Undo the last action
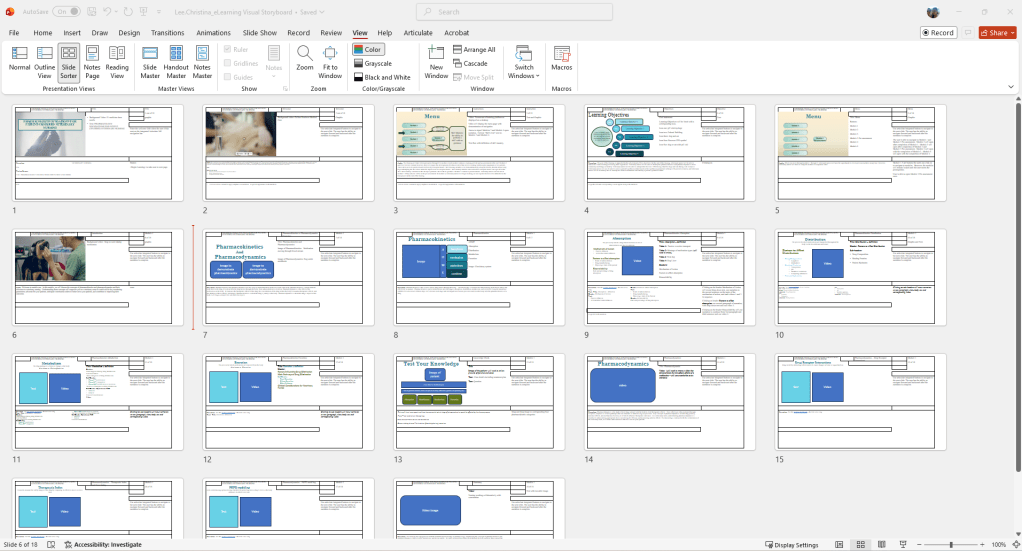The width and height of the screenshot is (1022, 551). coord(108,12)
